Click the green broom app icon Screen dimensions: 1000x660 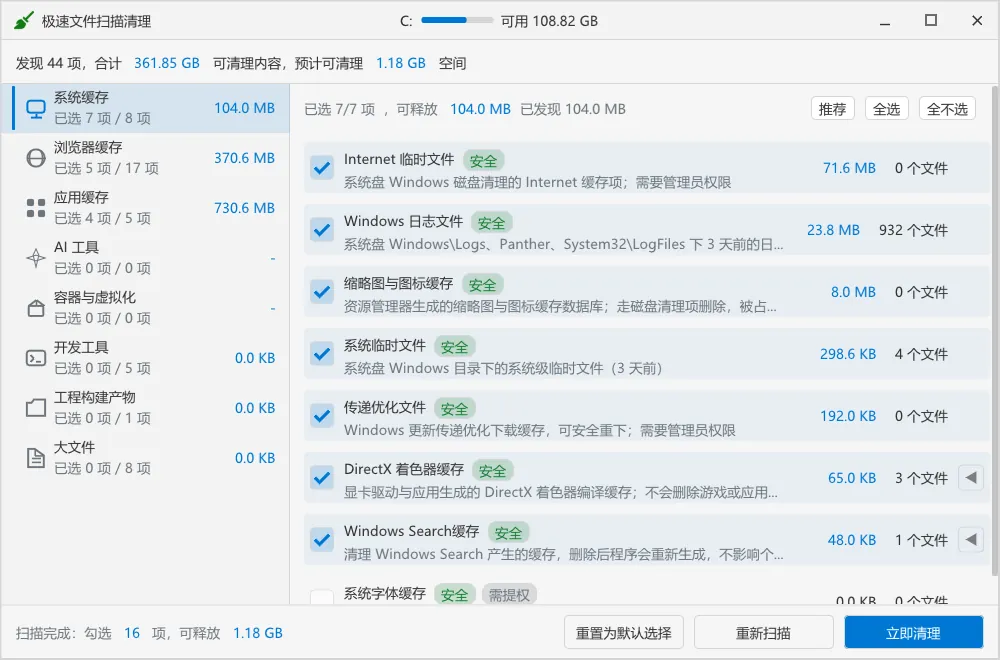click(x=24, y=21)
